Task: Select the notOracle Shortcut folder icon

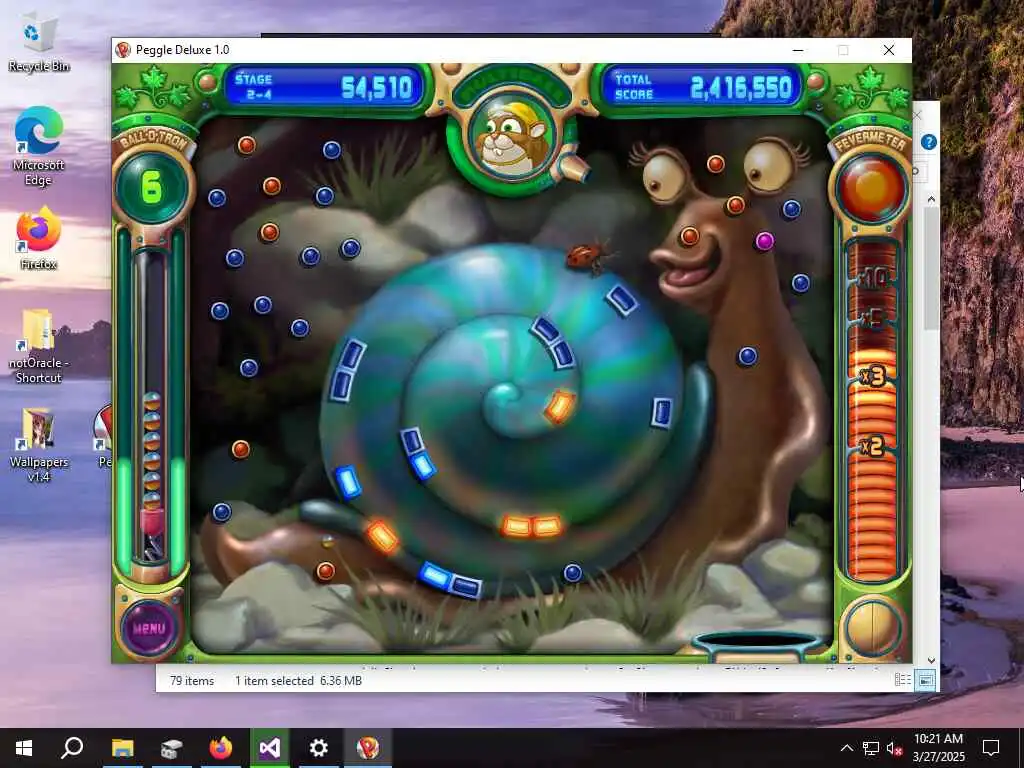Action: pos(39,345)
